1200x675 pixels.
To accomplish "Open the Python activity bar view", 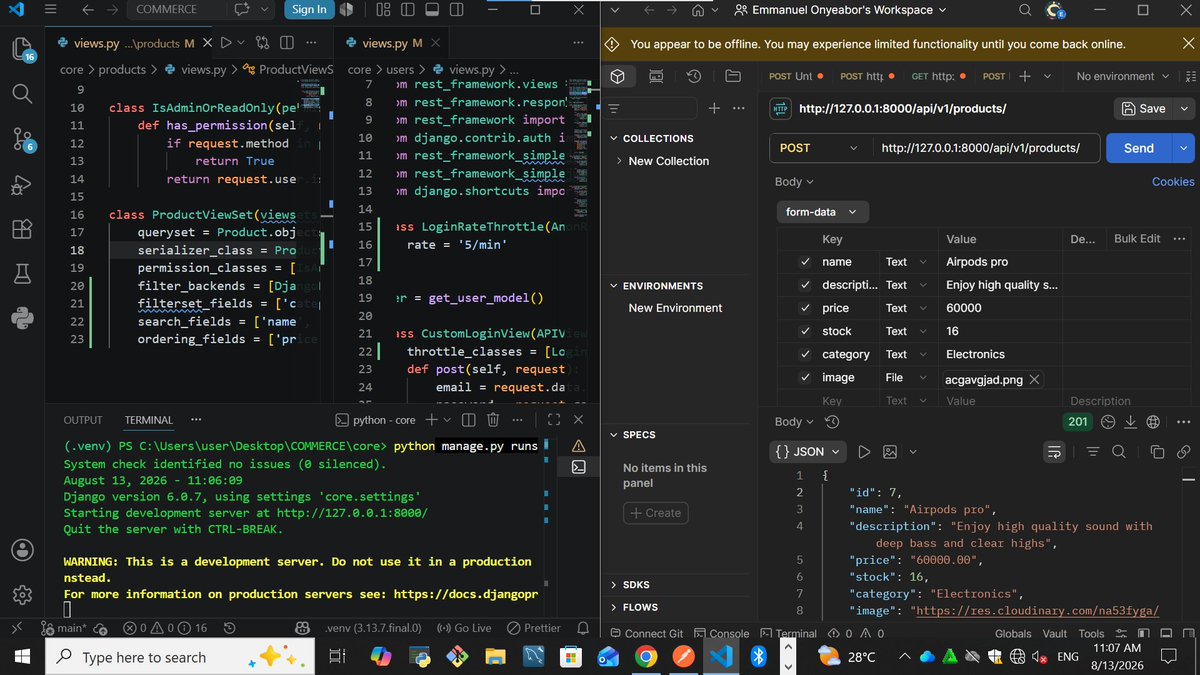I will click(22, 318).
